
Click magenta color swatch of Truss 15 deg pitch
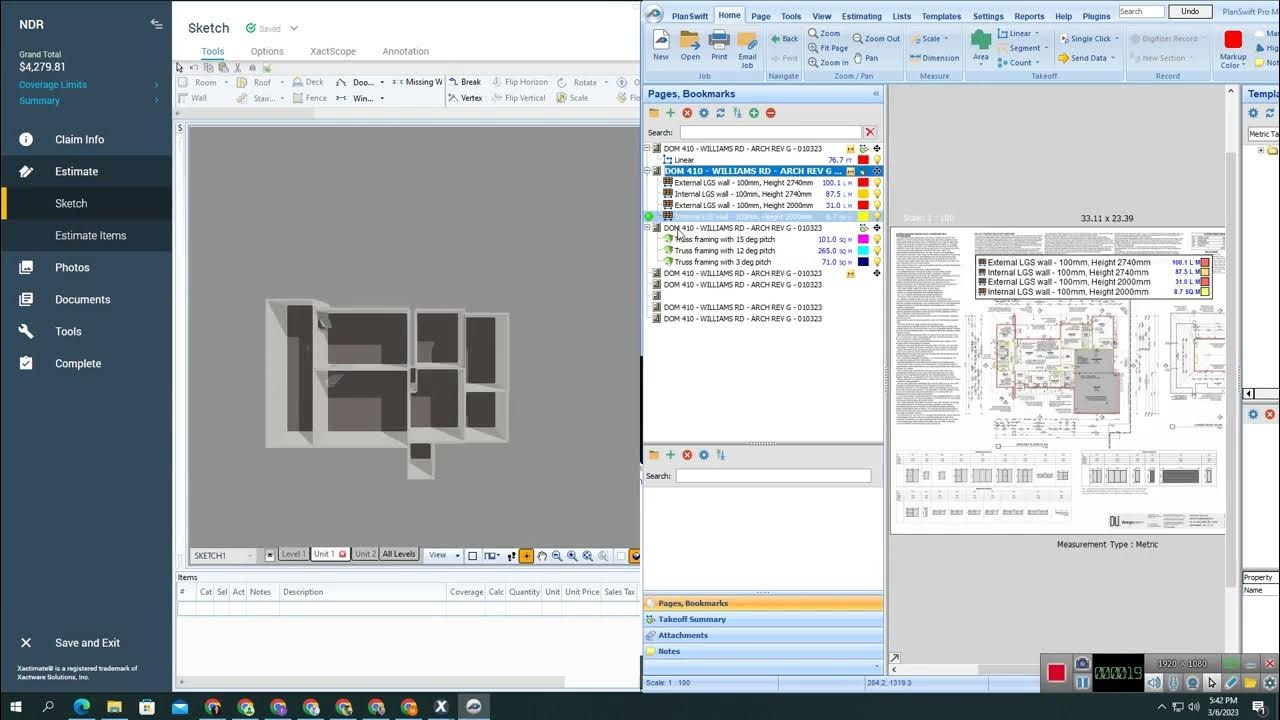pyautogui.click(x=863, y=240)
